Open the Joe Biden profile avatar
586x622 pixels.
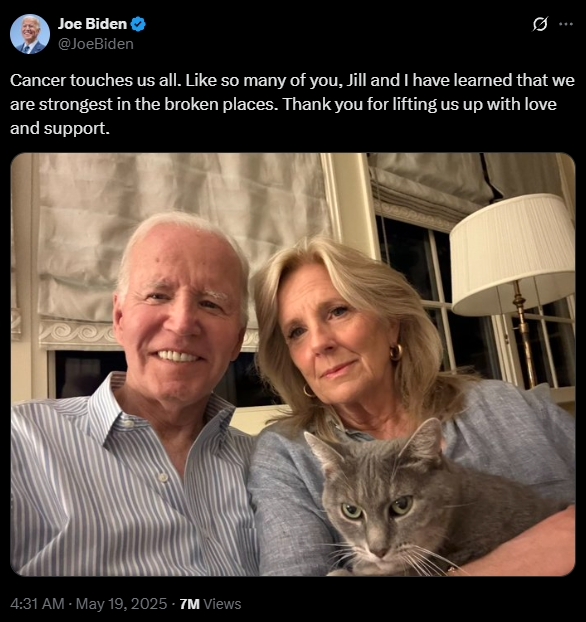coord(30,34)
